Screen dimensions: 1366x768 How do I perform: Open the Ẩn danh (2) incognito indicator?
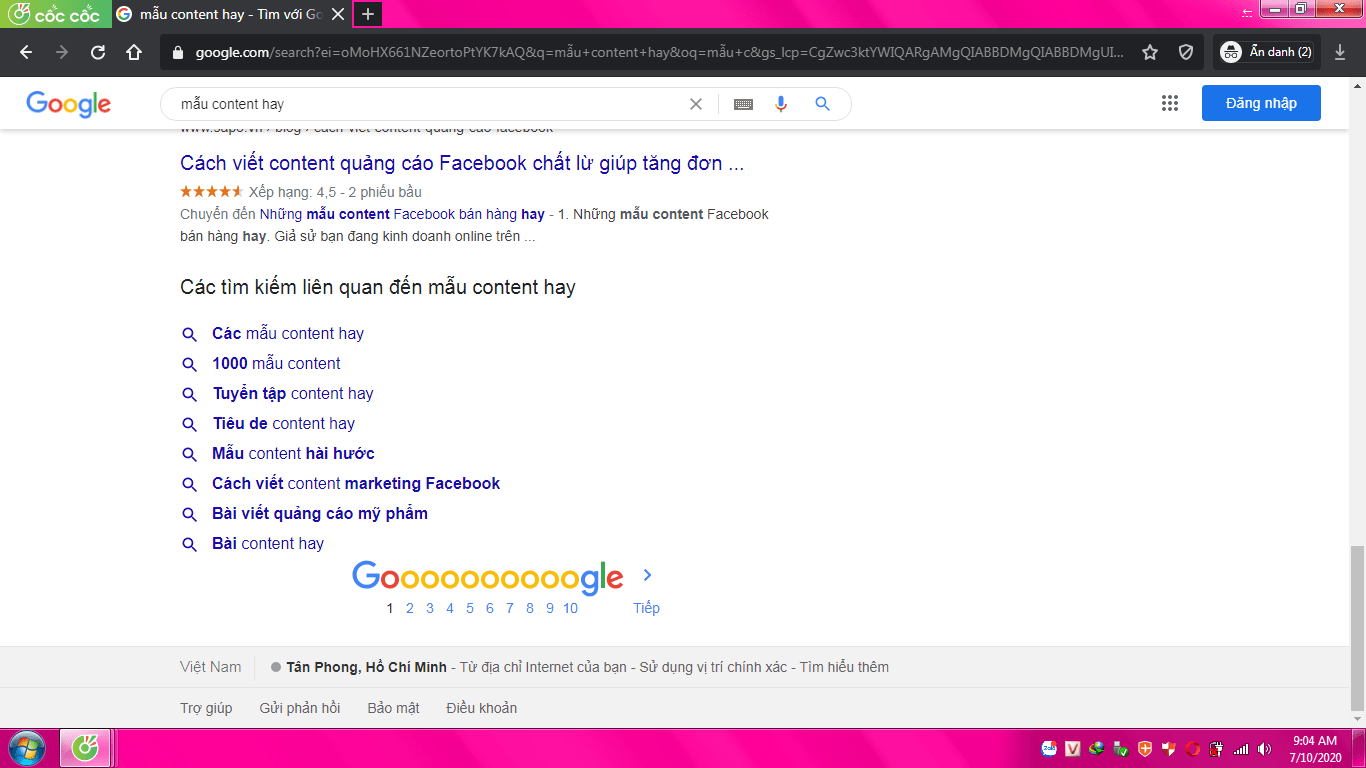pyautogui.click(x=1267, y=52)
